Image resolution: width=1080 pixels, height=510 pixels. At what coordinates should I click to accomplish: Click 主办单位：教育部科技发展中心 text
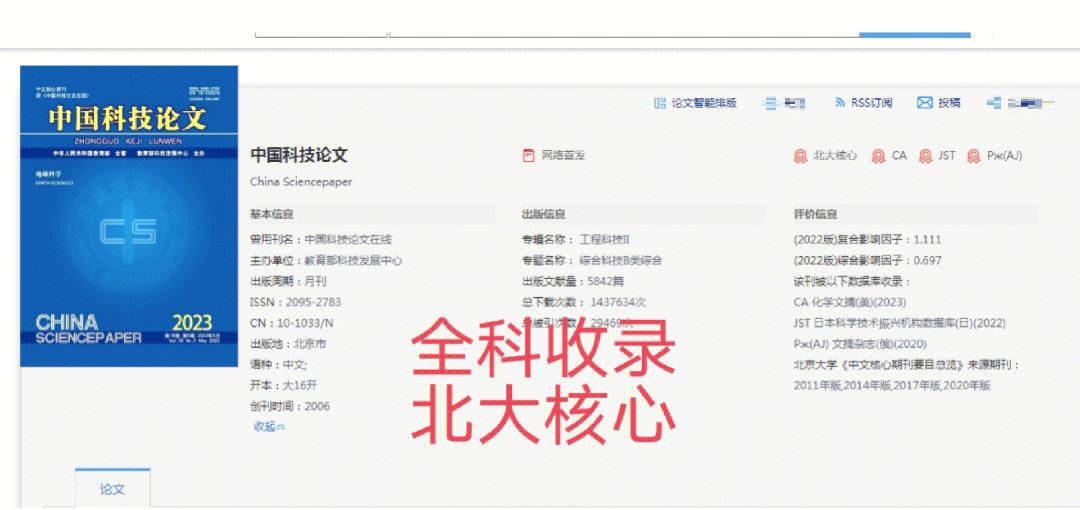pos(326,261)
